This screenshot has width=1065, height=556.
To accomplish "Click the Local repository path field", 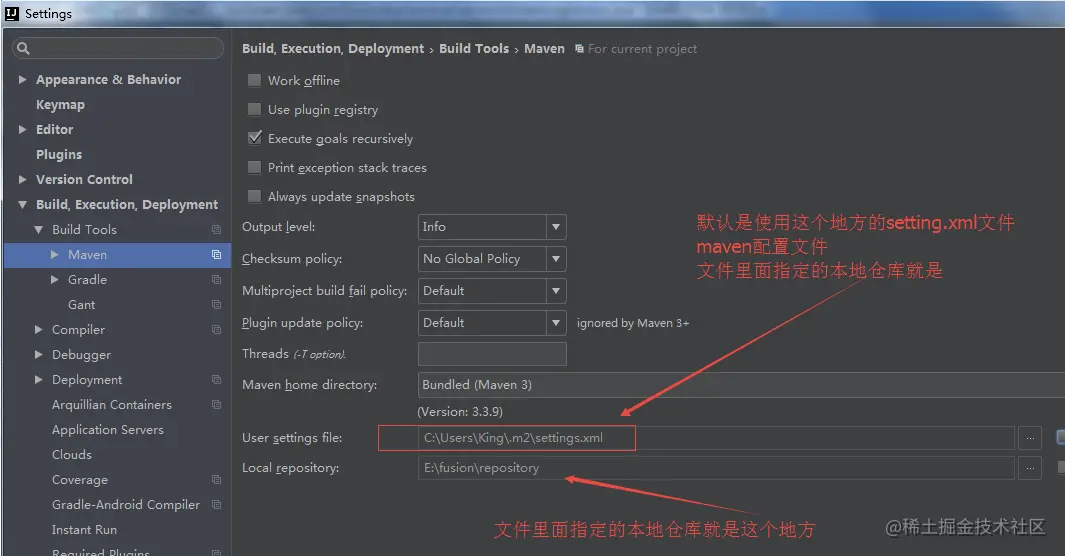I will (716, 468).
